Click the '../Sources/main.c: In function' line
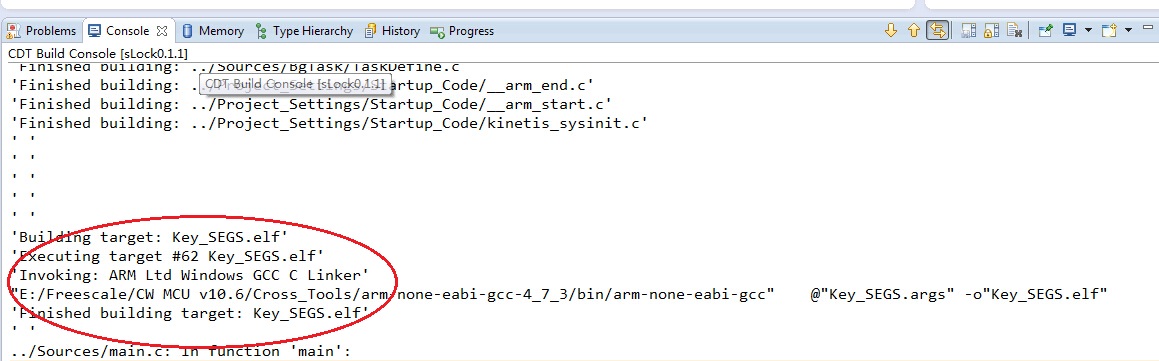Image resolution: width=1159 pixels, height=361 pixels. 180,351
